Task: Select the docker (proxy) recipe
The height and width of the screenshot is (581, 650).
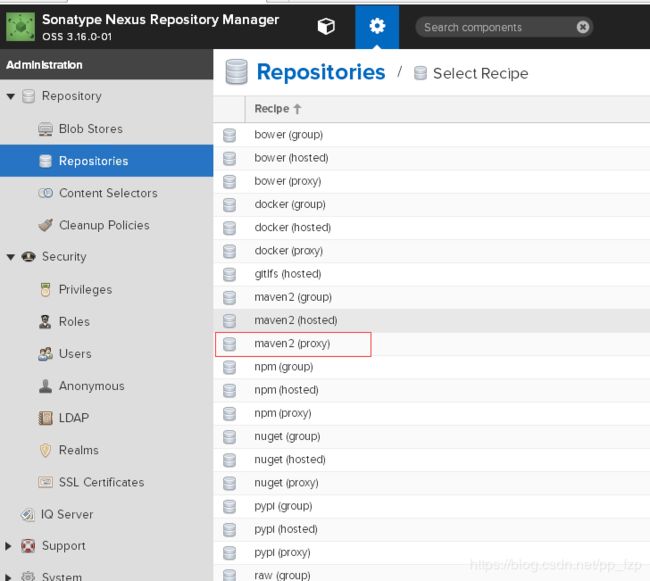Action: pyautogui.click(x=432, y=251)
